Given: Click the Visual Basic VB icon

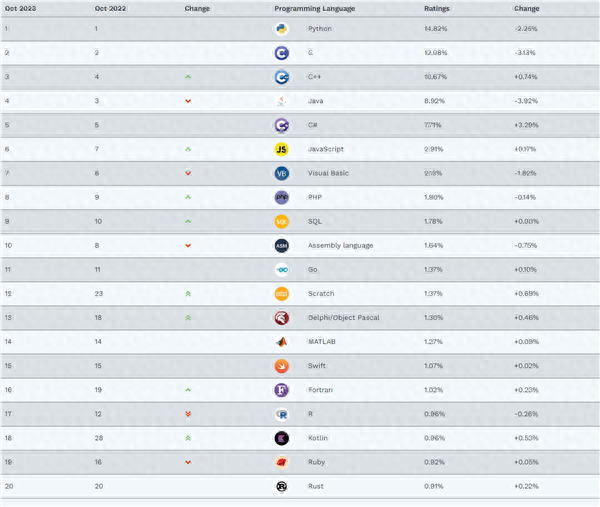Looking at the screenshot, I should click(282, 173).
